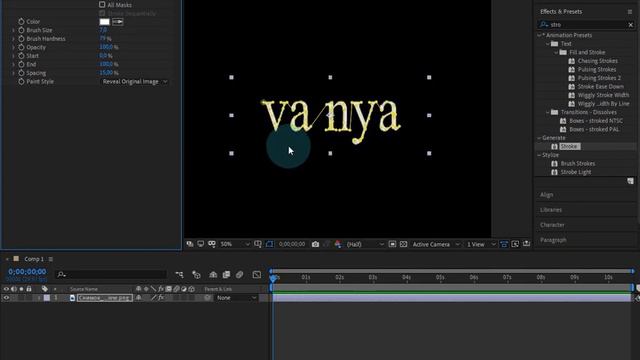Toggle the Spacing stopwatch

coord(21,73)
